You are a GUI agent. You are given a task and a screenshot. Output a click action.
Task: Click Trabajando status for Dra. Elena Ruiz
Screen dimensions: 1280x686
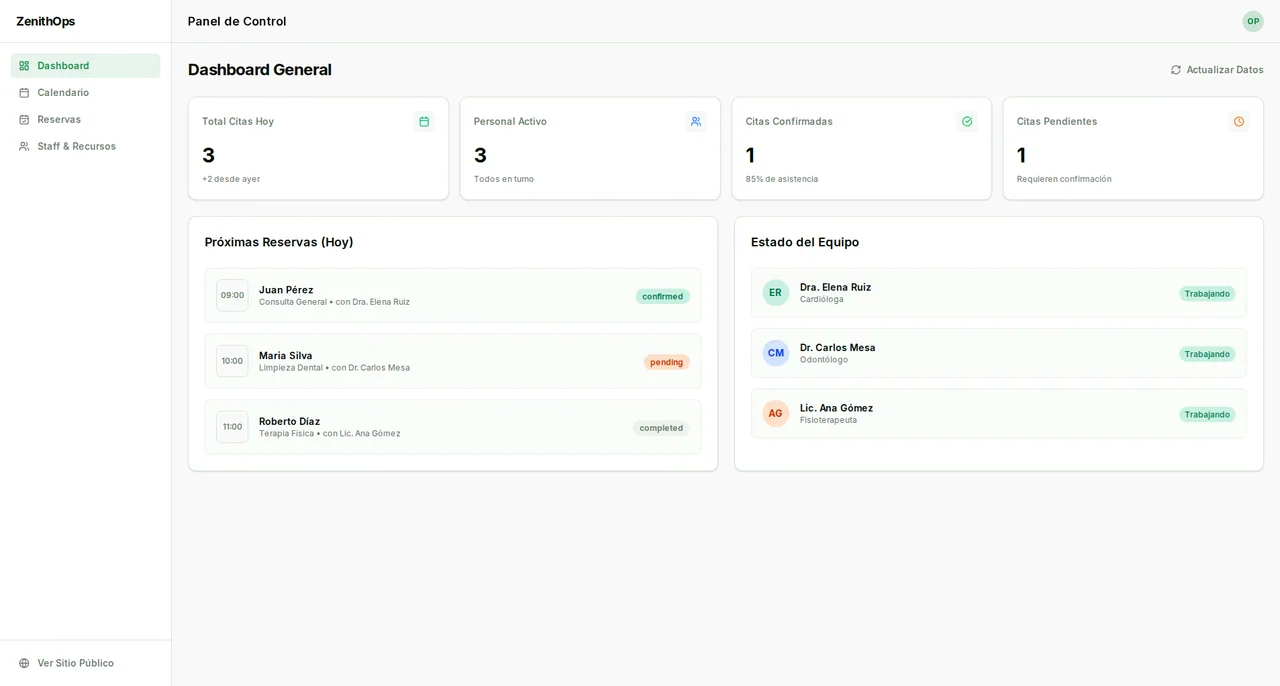point(1207,294)
